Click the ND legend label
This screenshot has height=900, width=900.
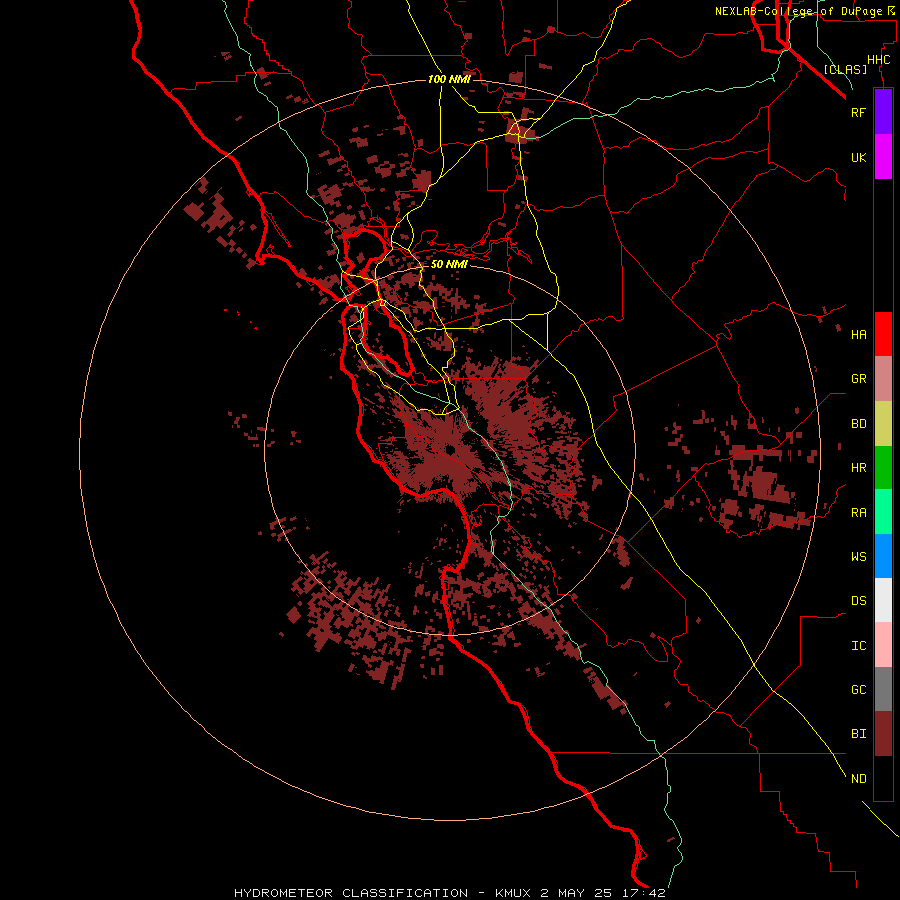(x=859, y=779)
